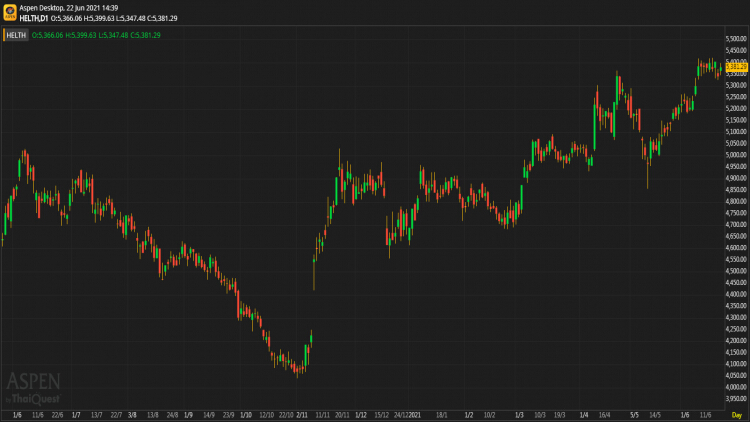The width and height of the screenshot is (750, 422).
Task: Click the 4,000.00 price axis label
Action: 736,387
